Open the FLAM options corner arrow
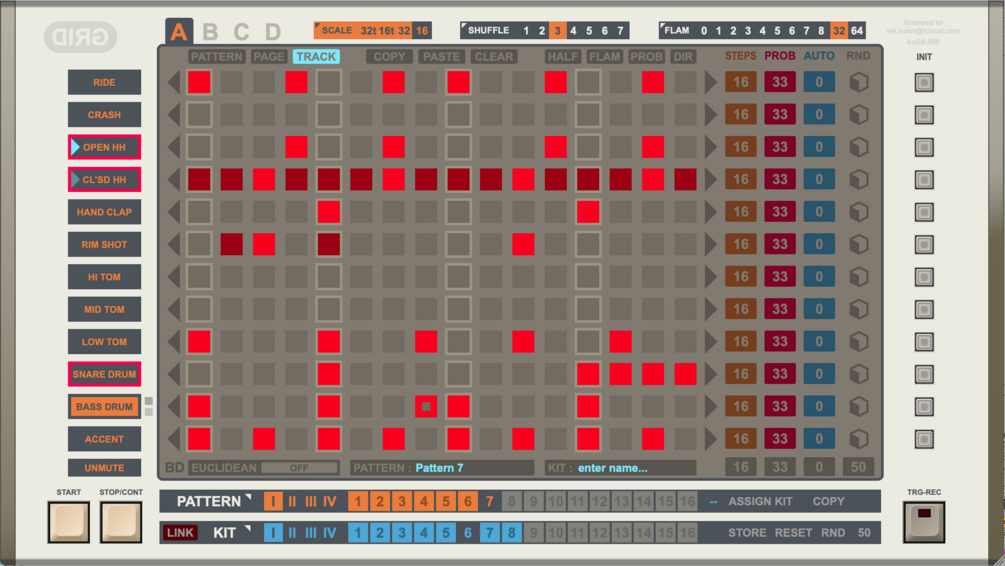Screen dimensions: 1005x566 pos(663,26)
